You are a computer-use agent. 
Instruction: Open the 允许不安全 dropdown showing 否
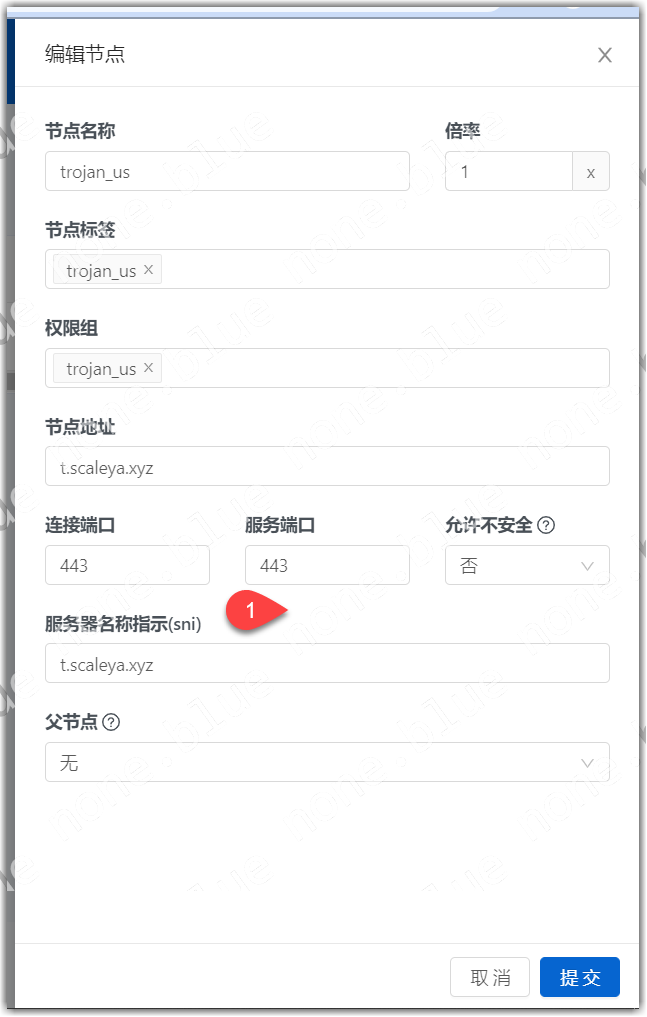coord(527,565)
